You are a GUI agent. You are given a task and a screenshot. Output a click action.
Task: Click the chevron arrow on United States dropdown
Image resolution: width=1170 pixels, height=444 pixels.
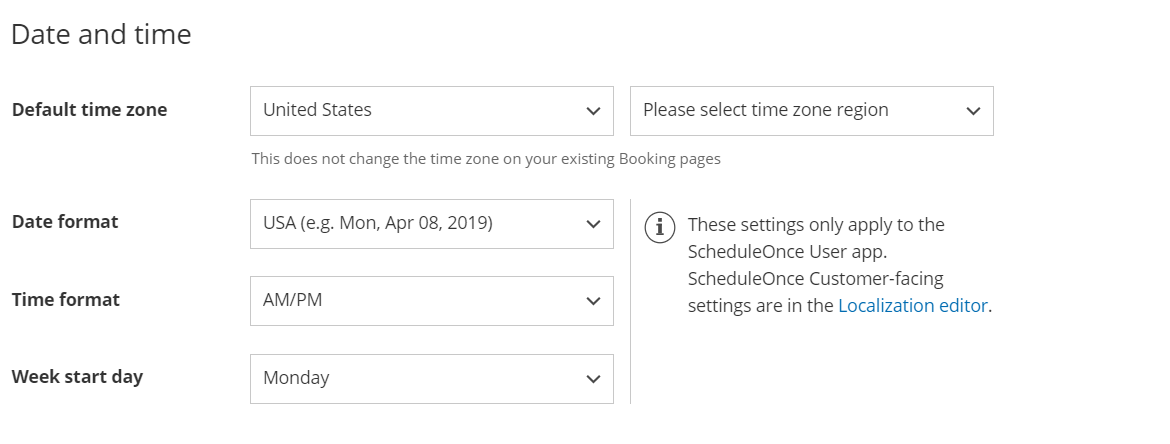[x=593, y=111]
